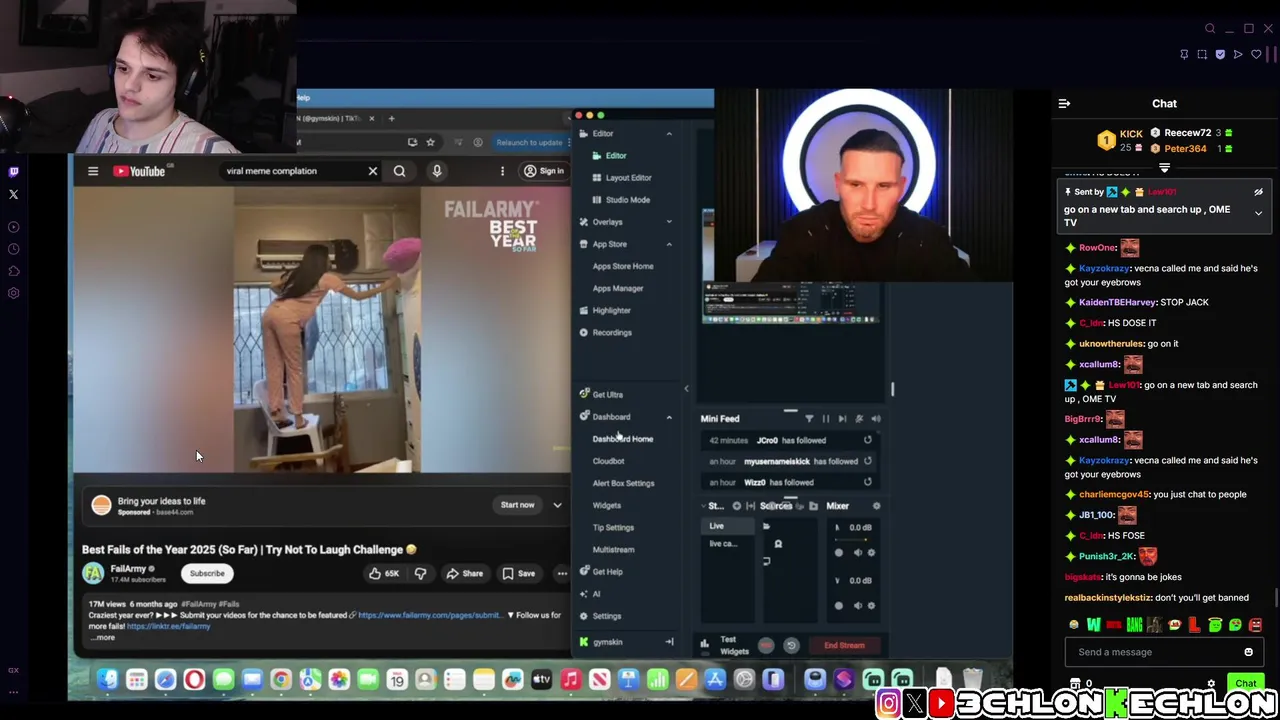Screen dimensions: 1280x720
Task: Expand the sponsored ad chevron
Action: (x=557, y=505)
